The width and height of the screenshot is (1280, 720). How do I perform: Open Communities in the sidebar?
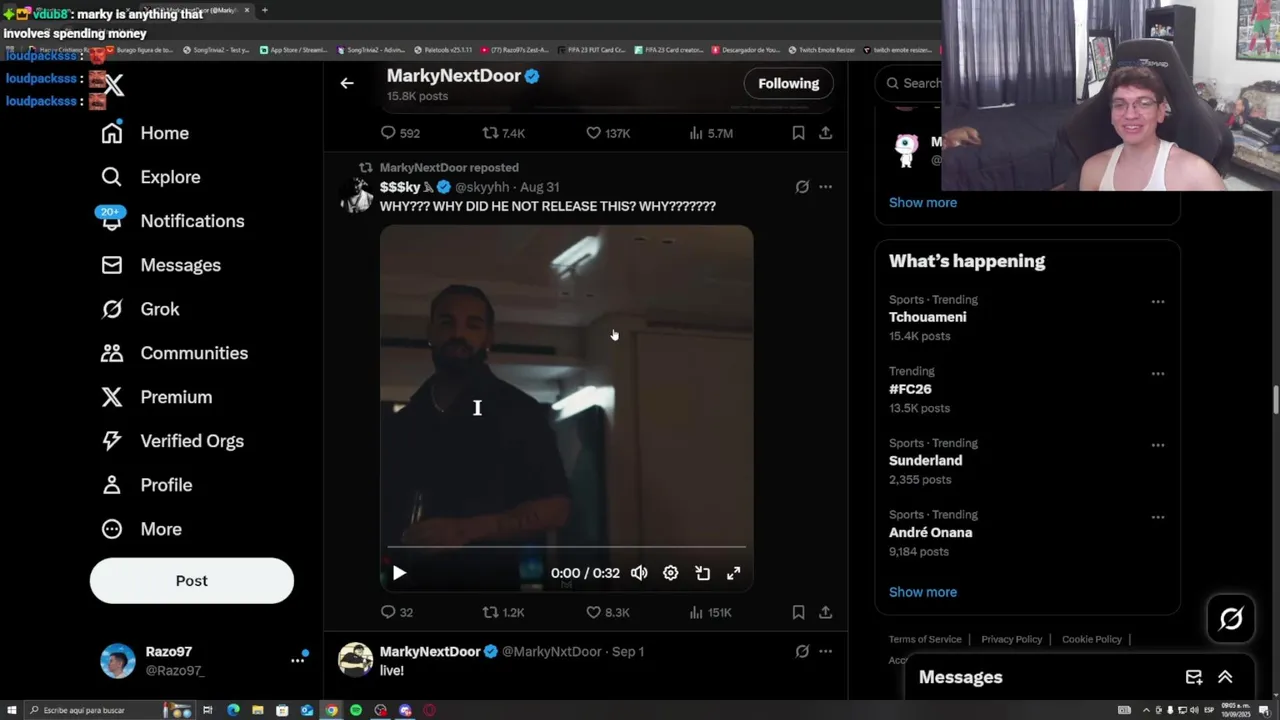[174, 353]
